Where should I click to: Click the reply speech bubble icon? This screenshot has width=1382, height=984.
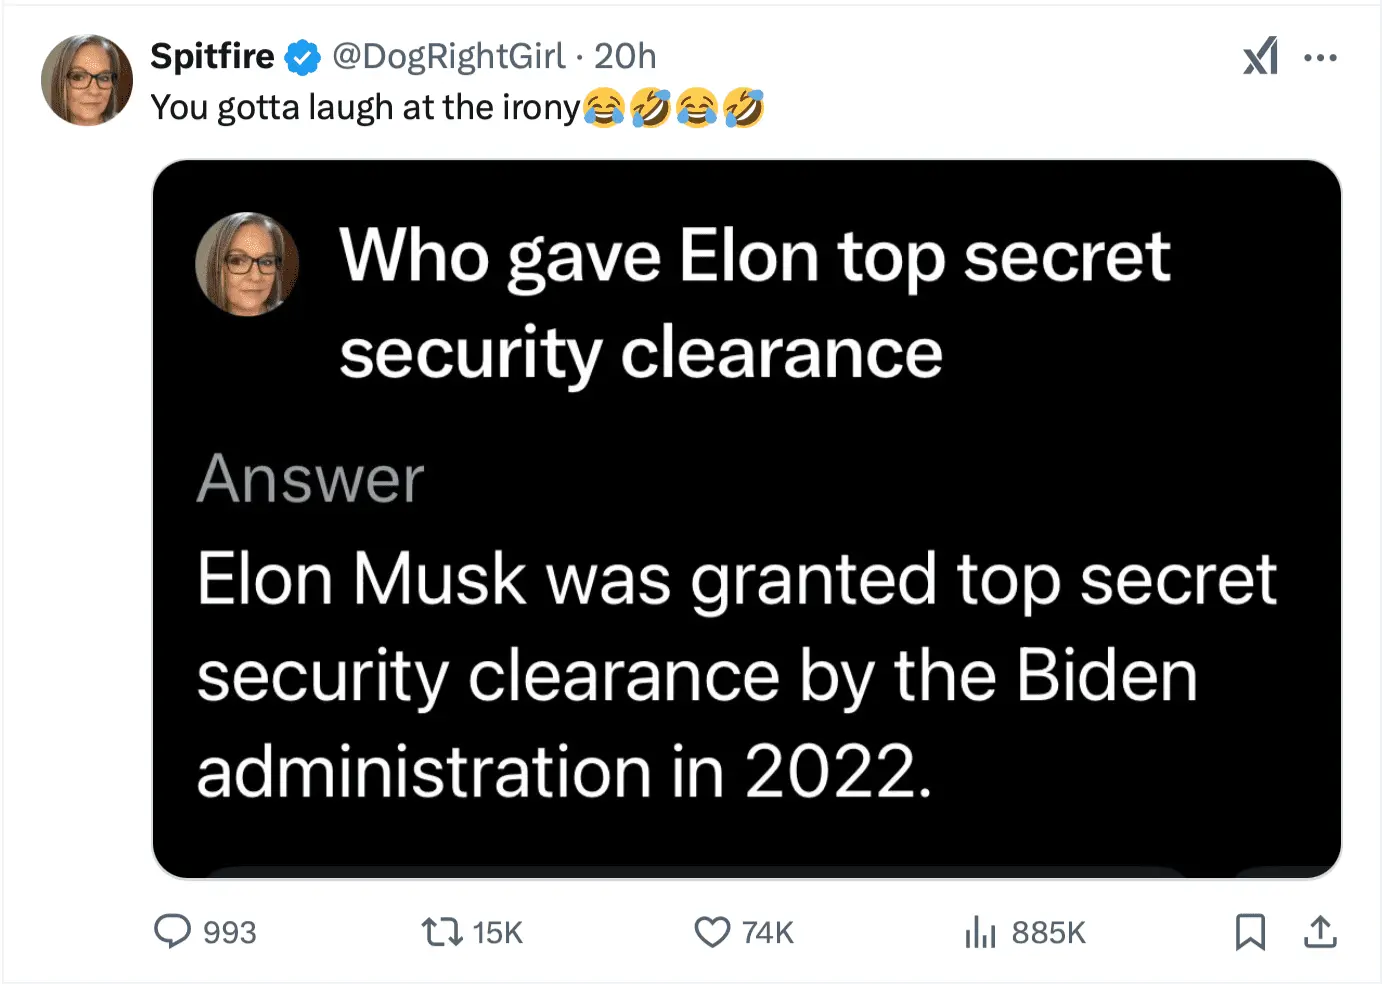pos(172,931)
